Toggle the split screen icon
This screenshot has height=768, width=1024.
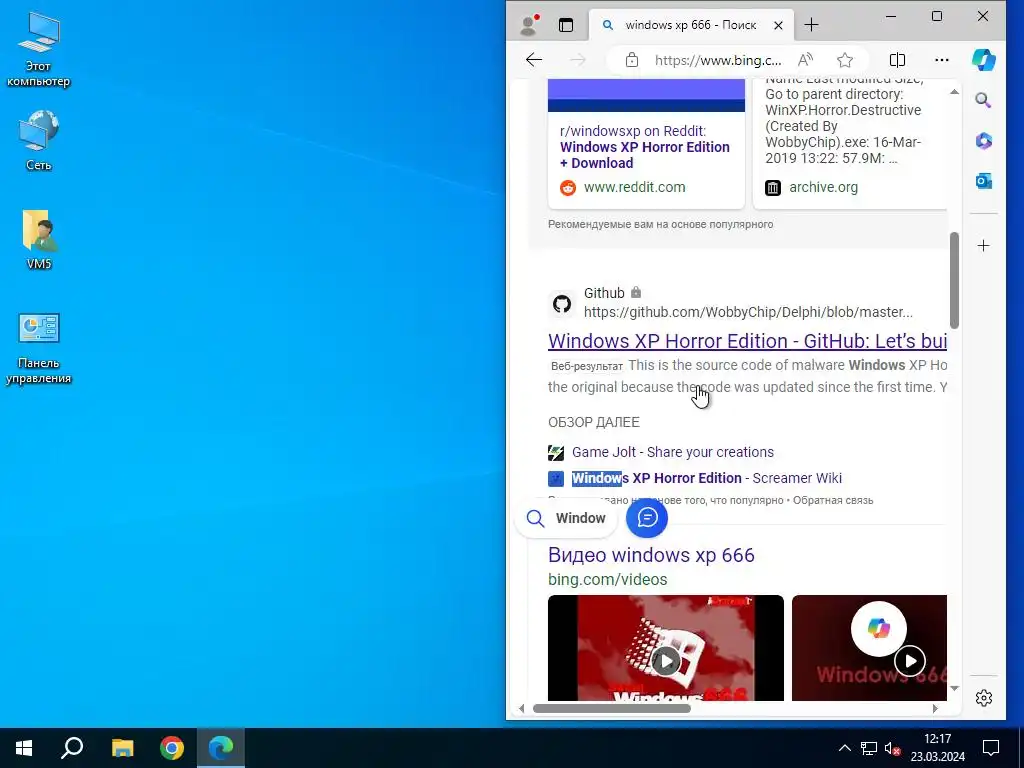coord(897,60)
